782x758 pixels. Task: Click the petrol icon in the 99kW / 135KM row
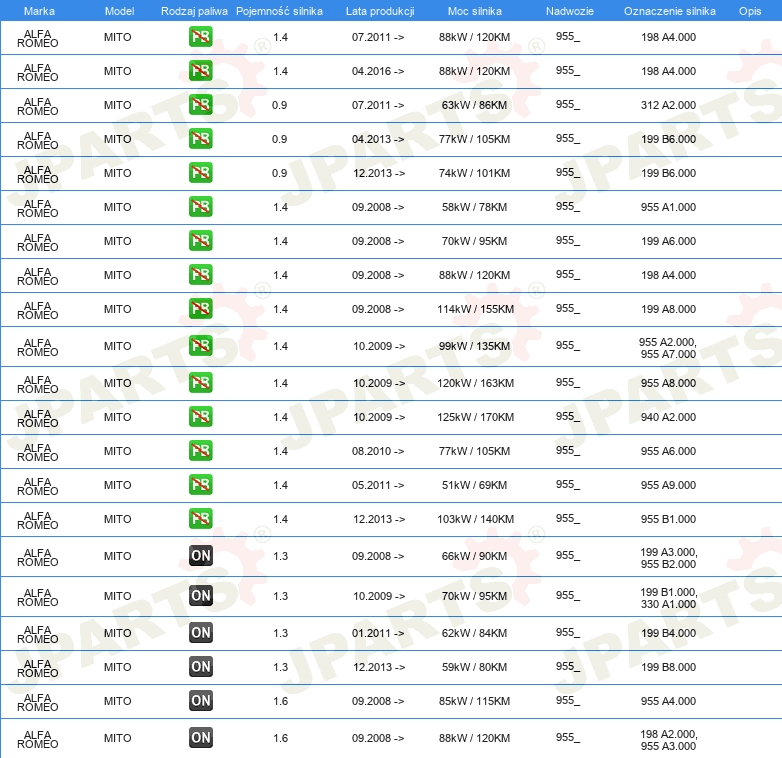pos(200,346)
